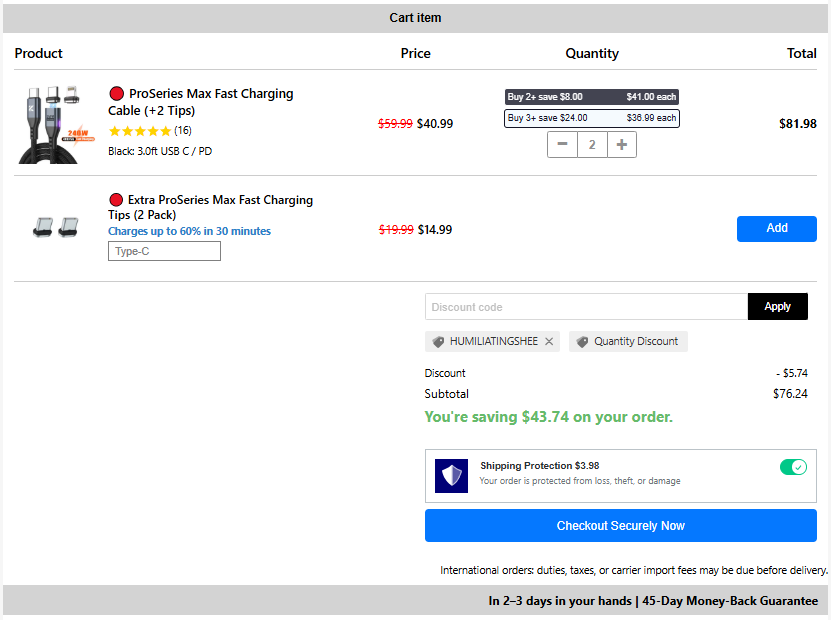
Task: Click Charges up to 60% in 30 minutes
Action: (x=189, y=231)
